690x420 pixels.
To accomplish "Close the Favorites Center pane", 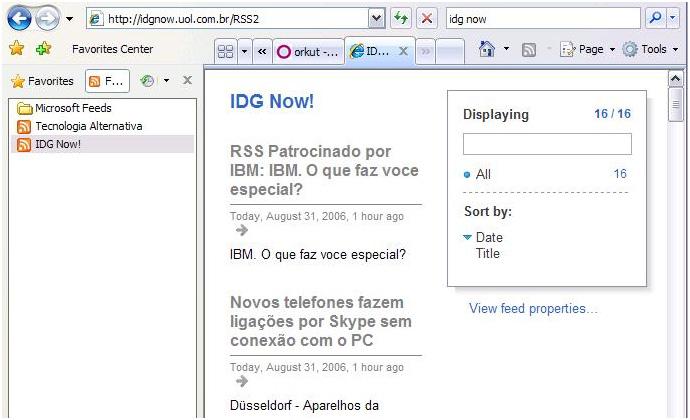I will [x=187, y=80].
